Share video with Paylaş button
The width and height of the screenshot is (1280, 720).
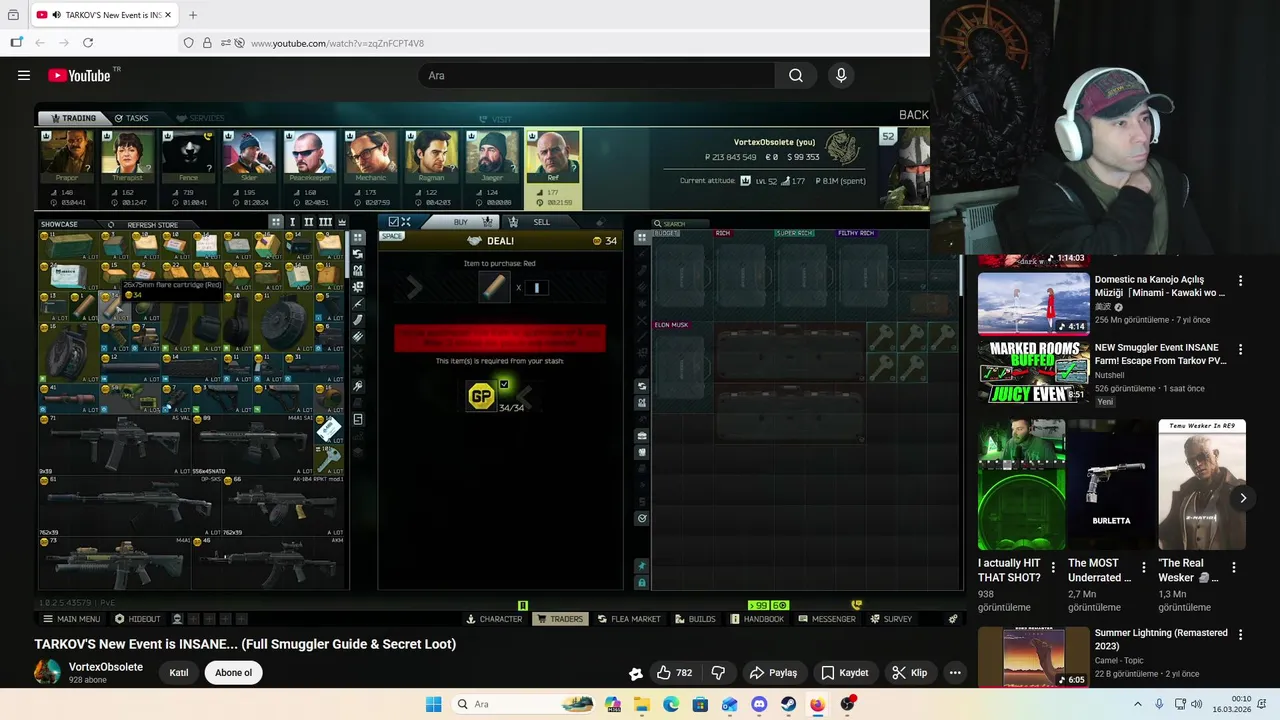[774, 673]
